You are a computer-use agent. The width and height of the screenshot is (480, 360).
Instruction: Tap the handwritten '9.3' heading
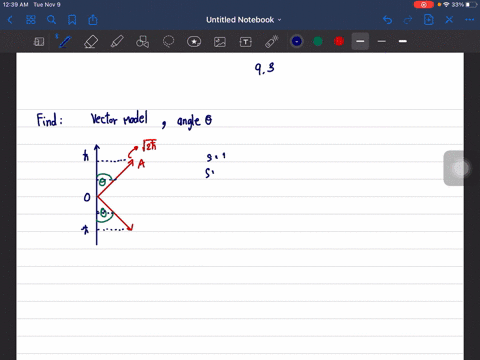(x=265, y=68)
